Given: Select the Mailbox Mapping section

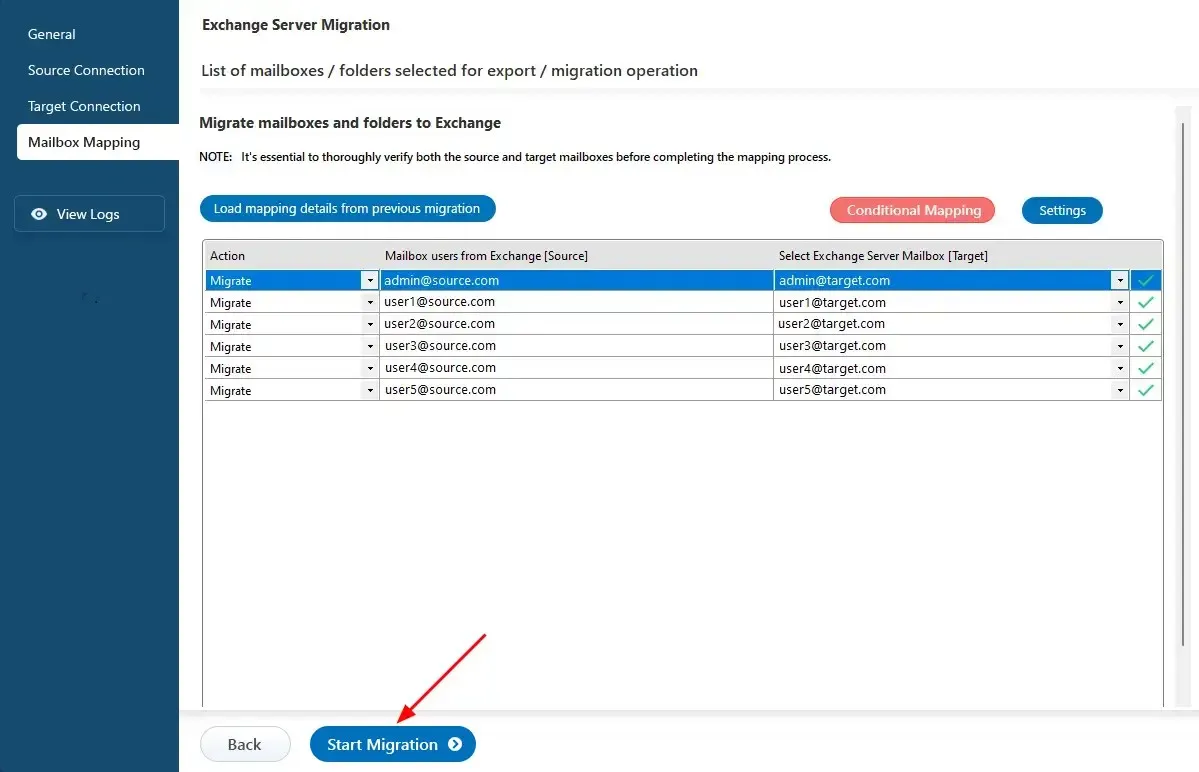Looking at the screenshot, I should coord(98,142).
